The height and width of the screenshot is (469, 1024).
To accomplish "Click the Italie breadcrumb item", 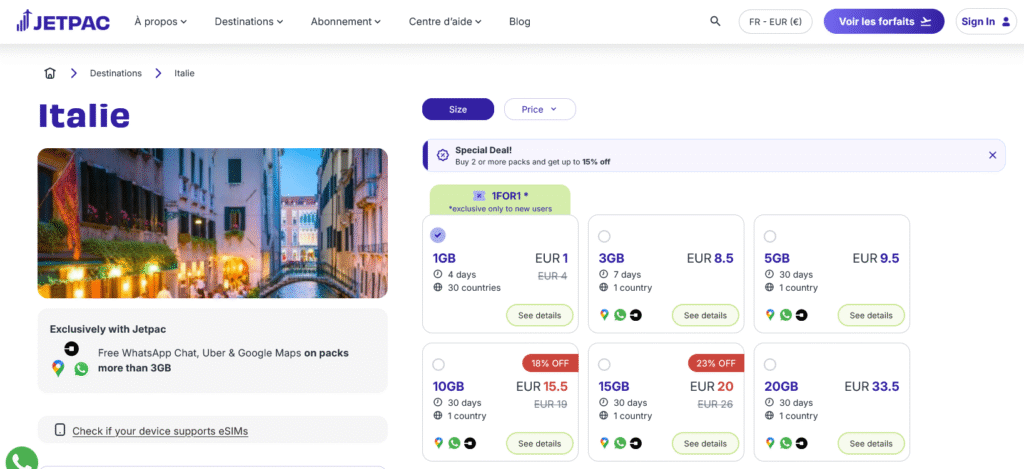I will click(184, 73).
